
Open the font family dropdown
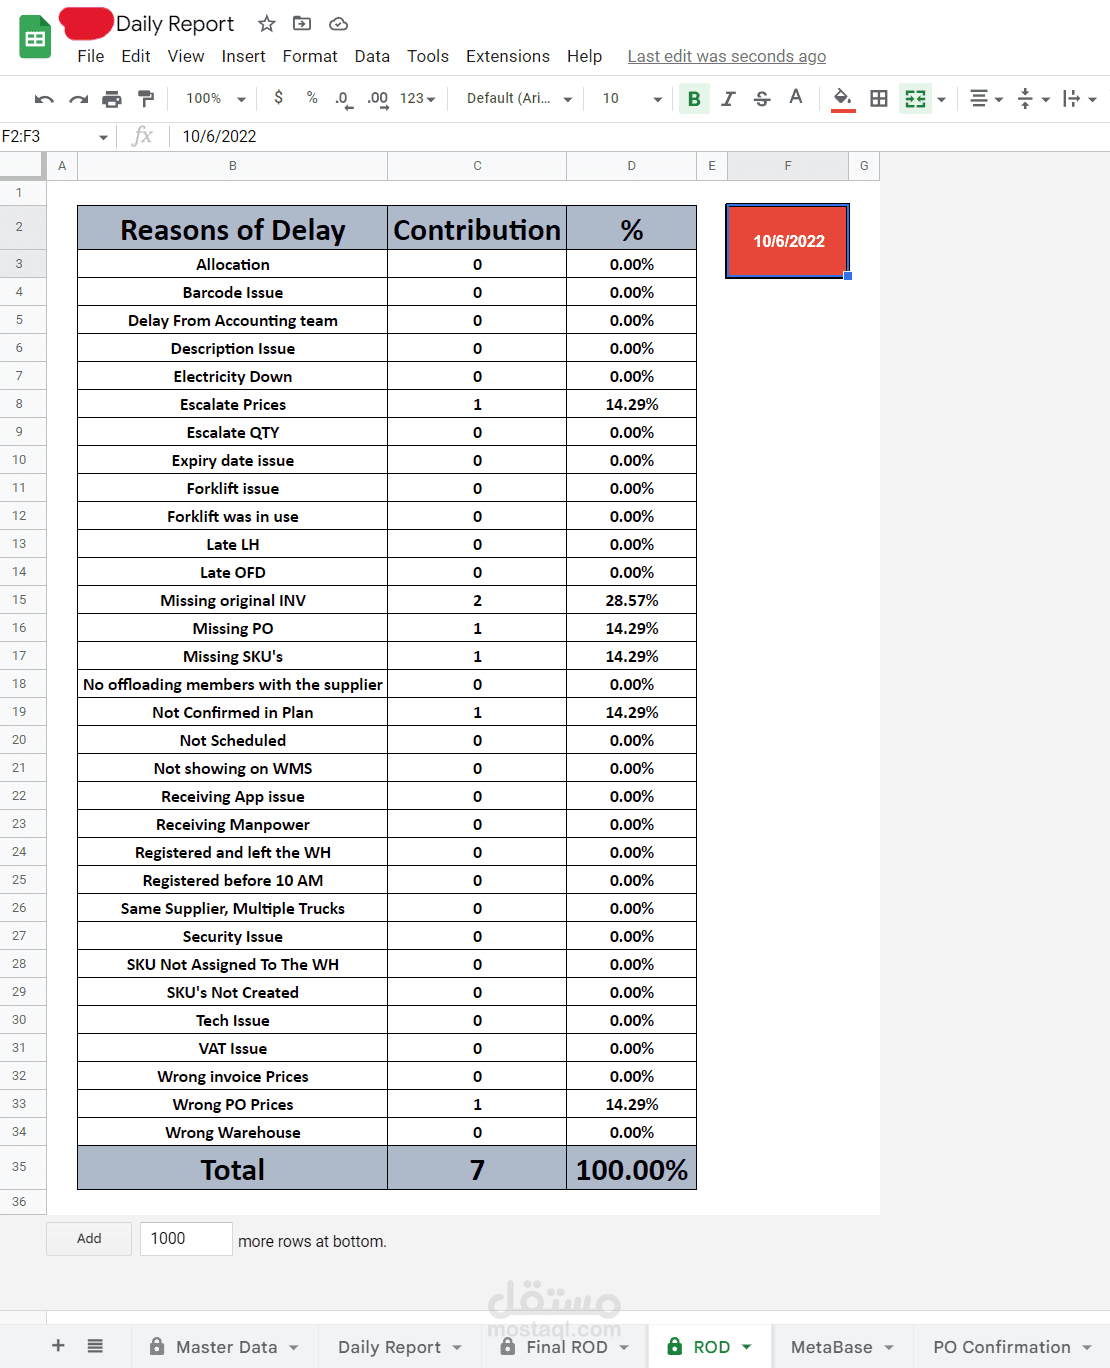(x=519, y=98)
